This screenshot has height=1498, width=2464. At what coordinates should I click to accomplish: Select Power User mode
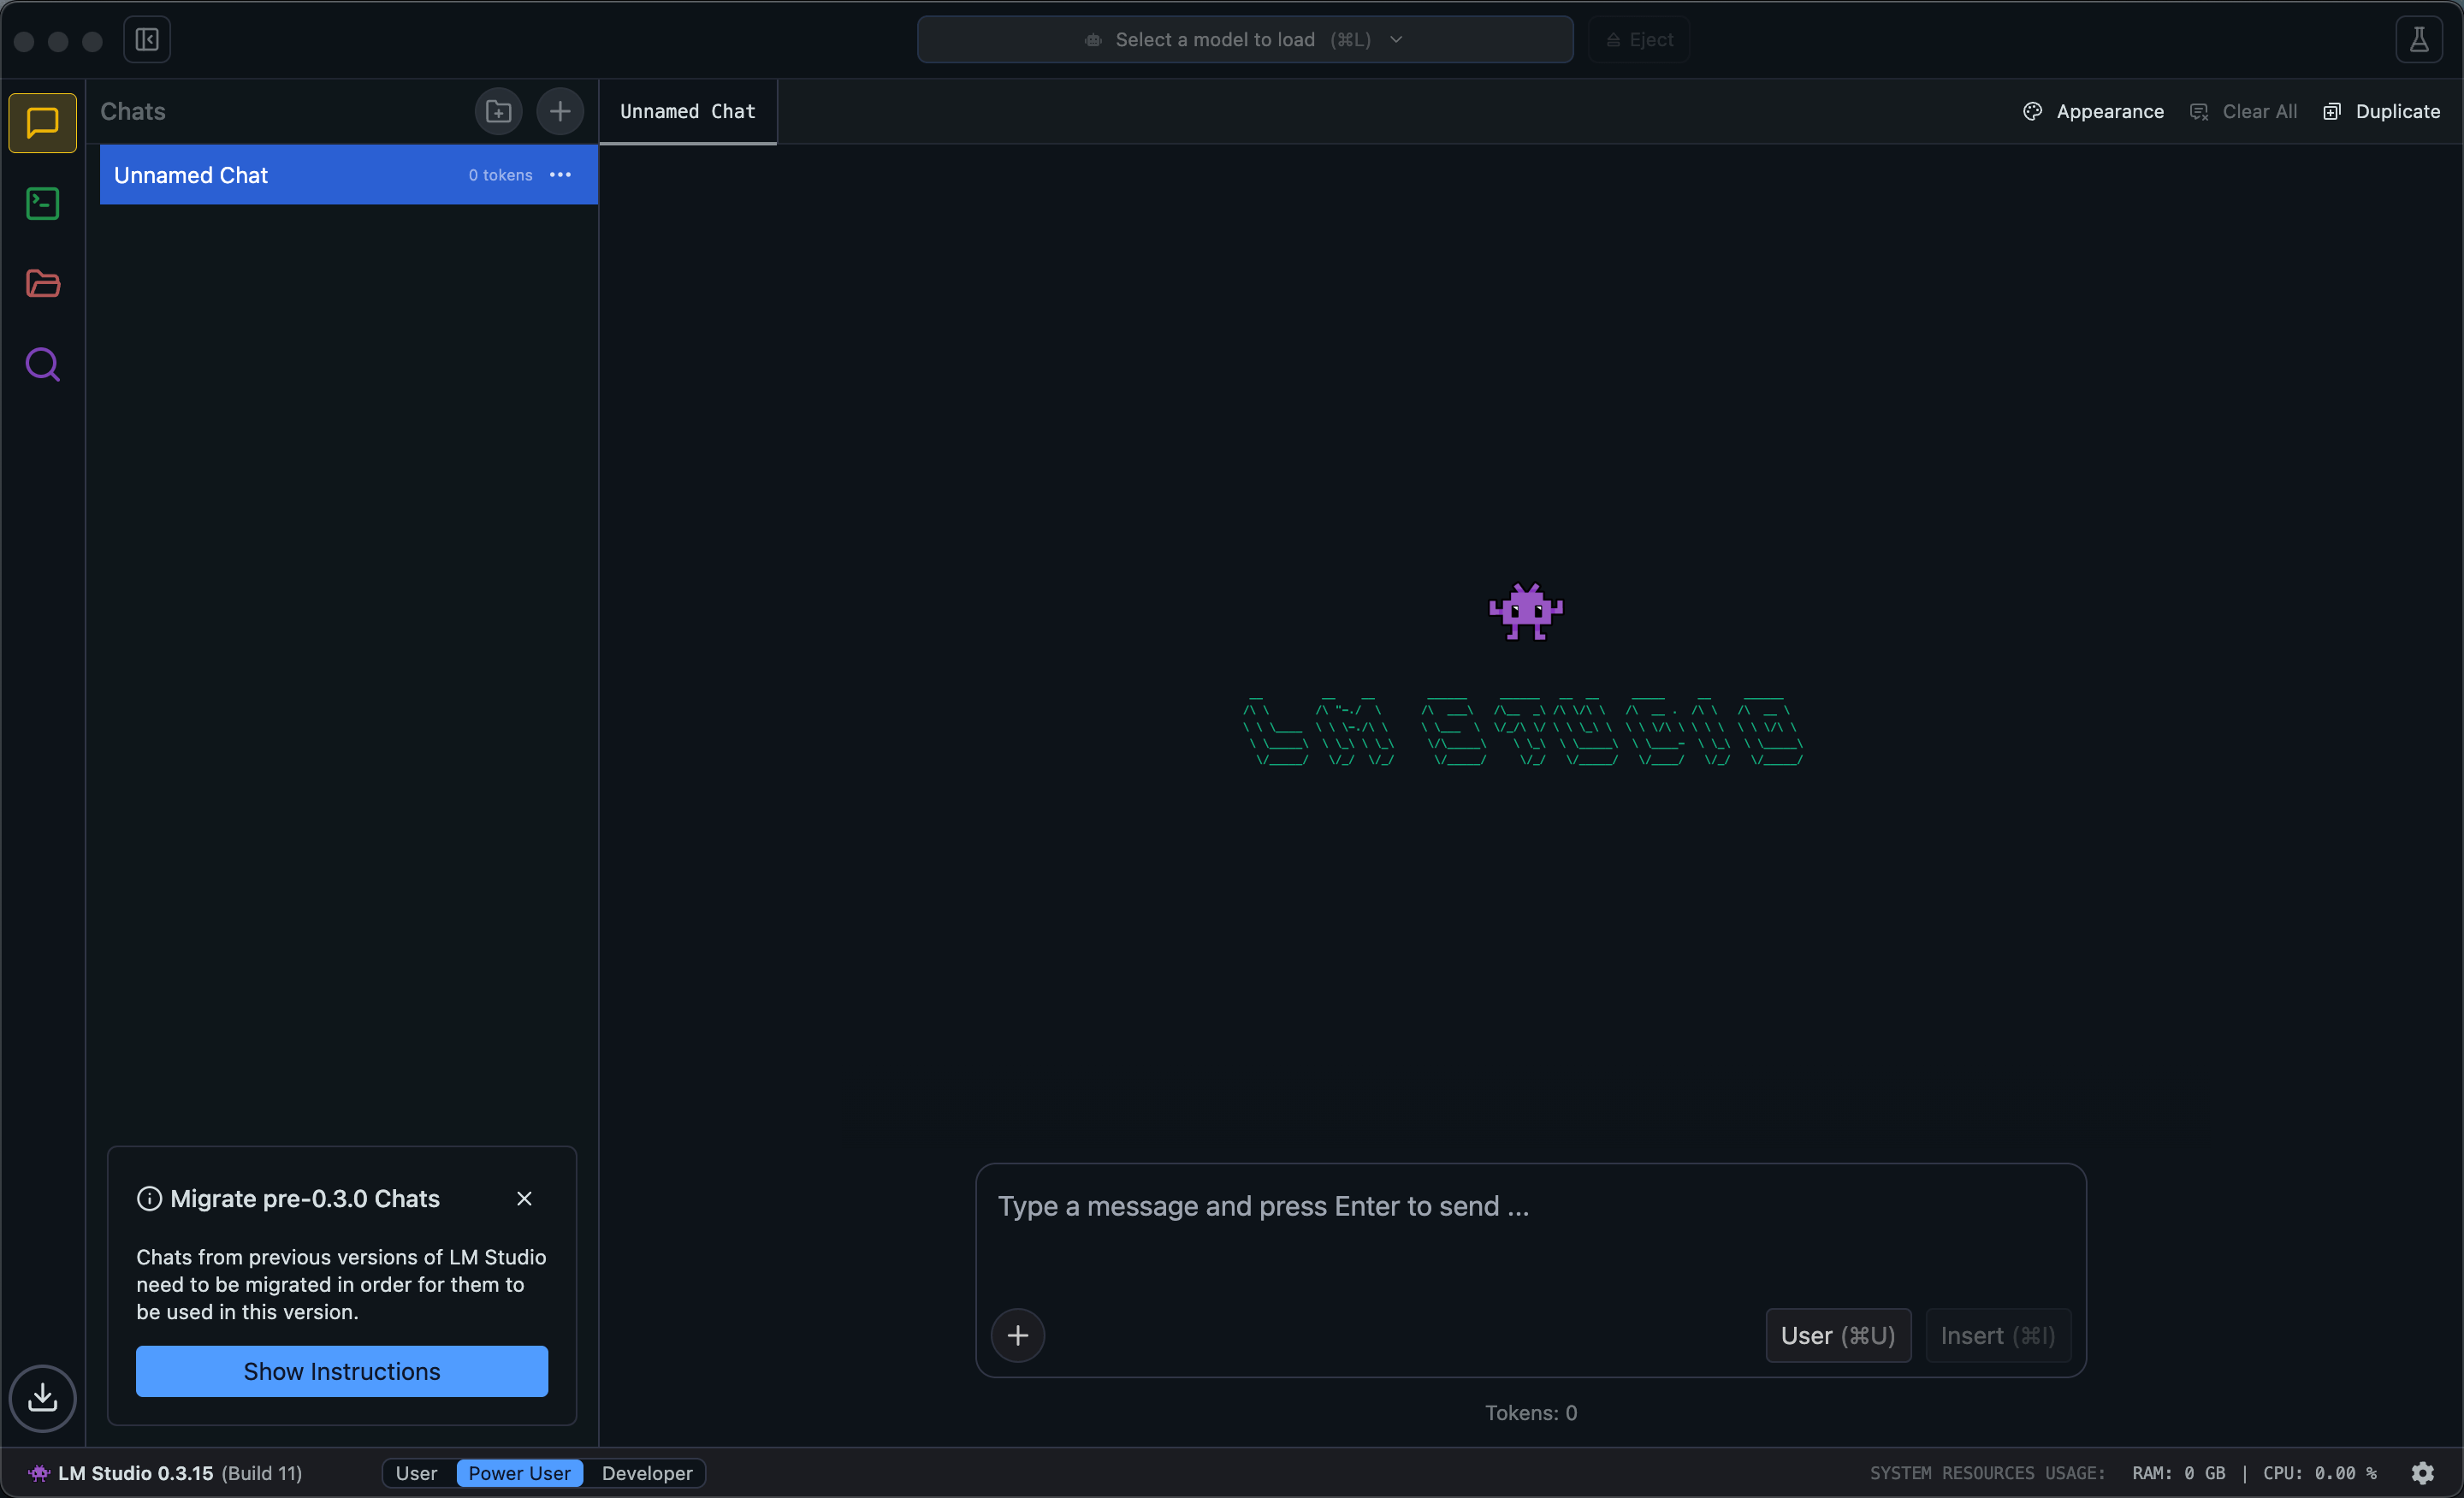click(x=519, y=1472)
